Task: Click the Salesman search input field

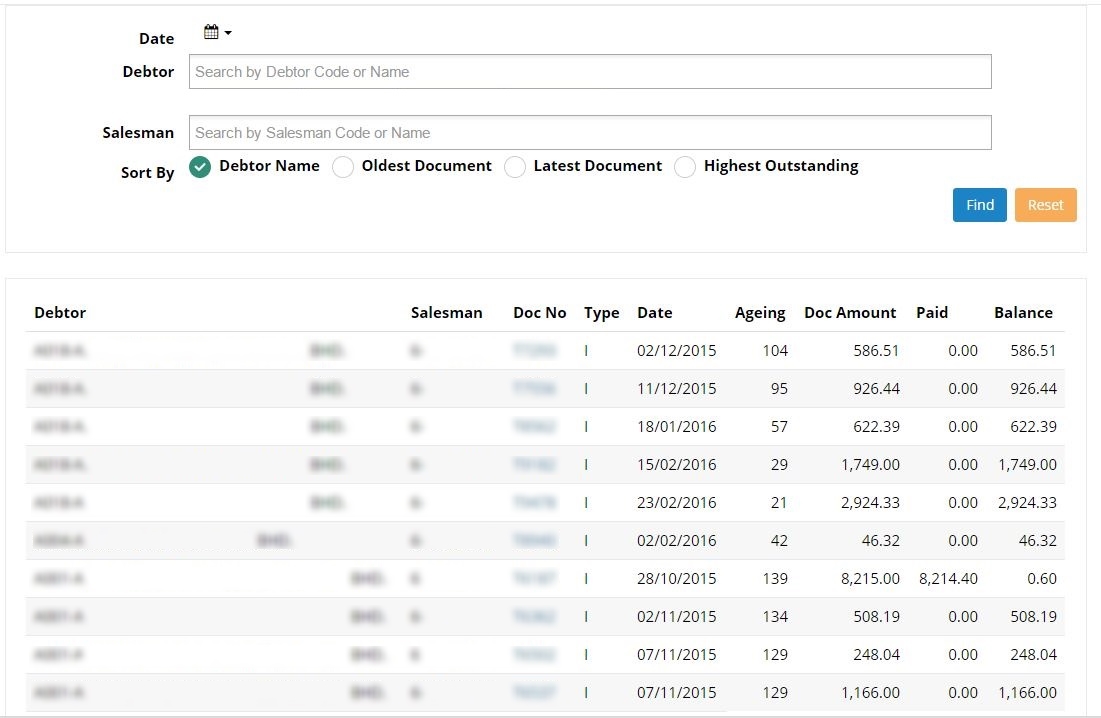Action: tap(590, 133)
